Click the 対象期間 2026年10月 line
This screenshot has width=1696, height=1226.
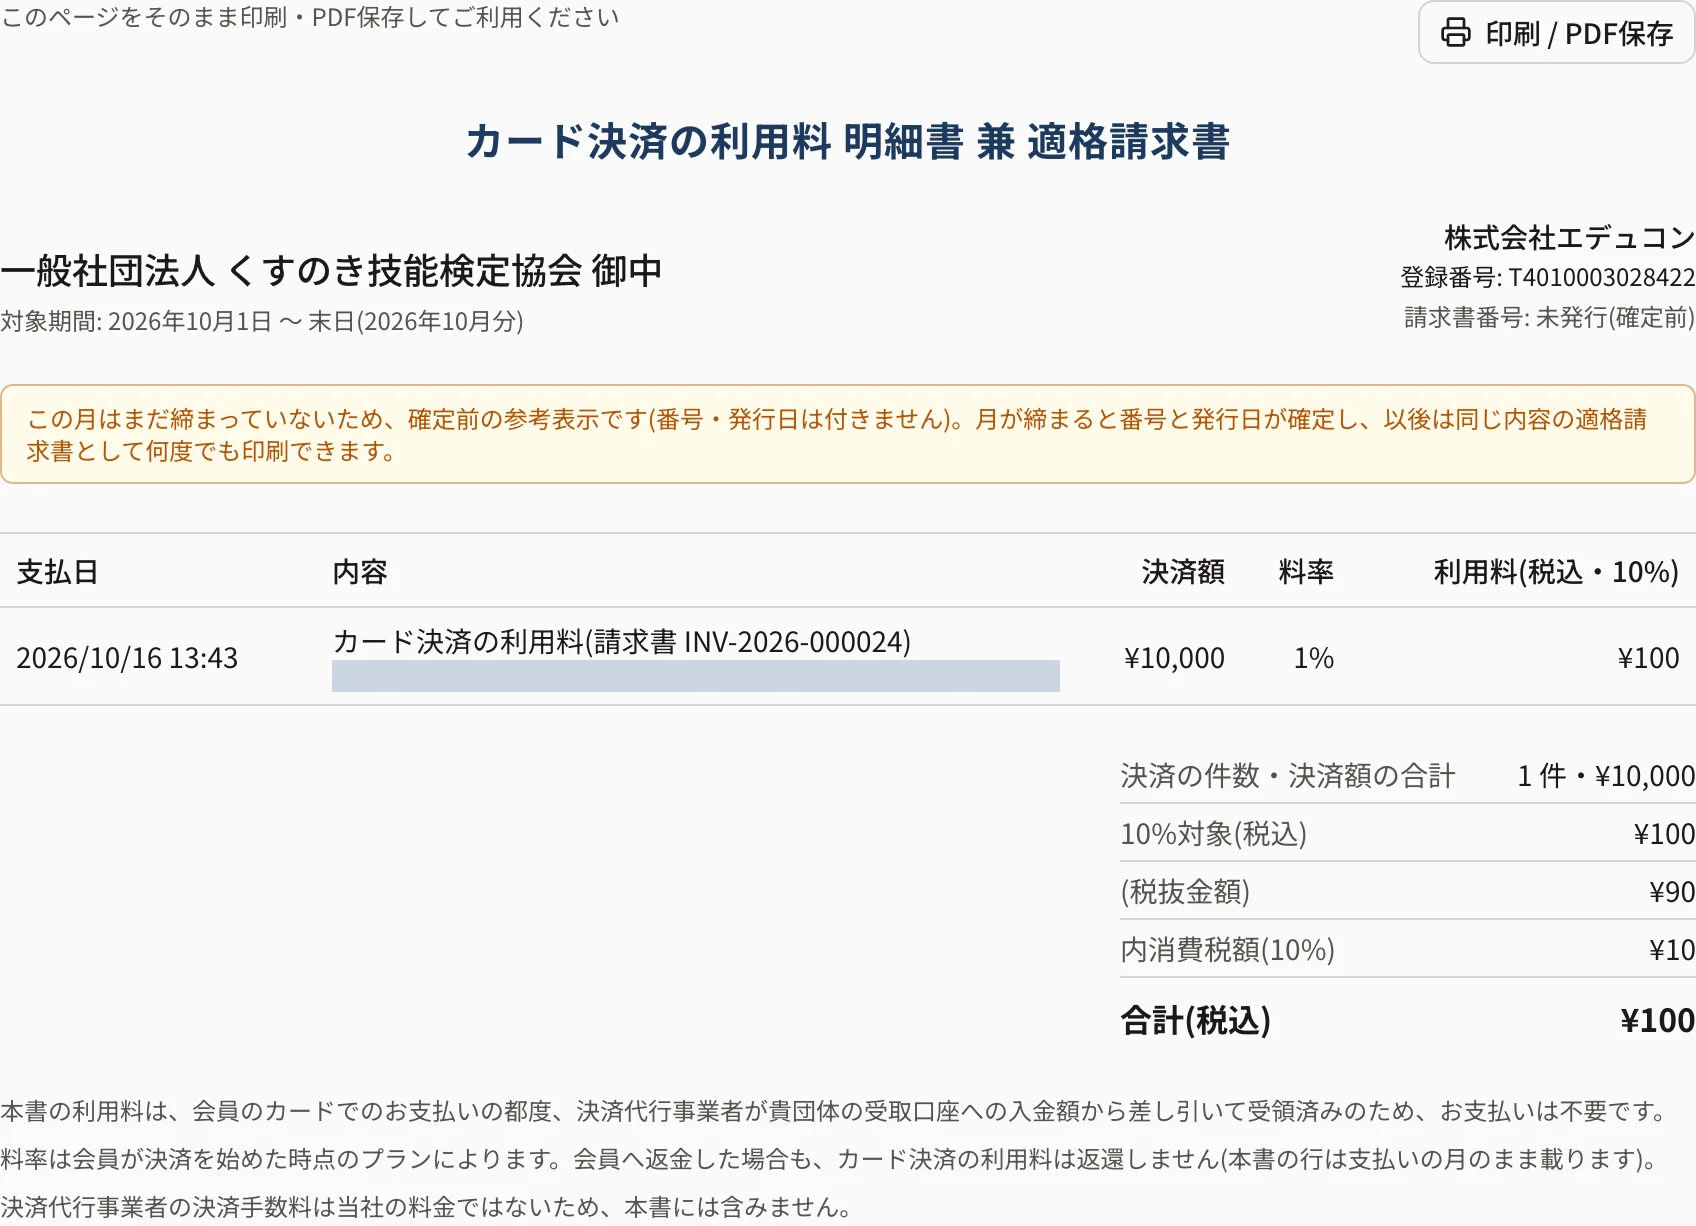pyautogui.click(x=262, y=321)
